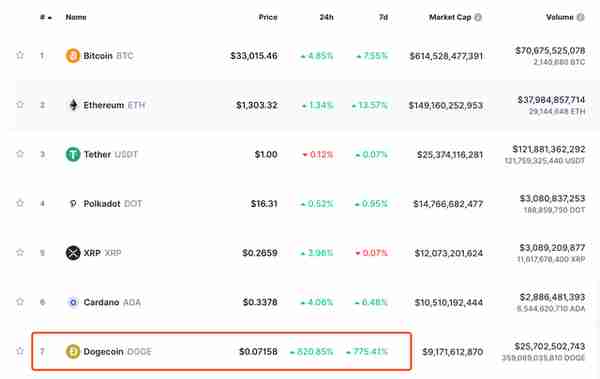600x379 pixels.
Task: Sort table by 7d column header
Action: pyautogui.click(x=383, y=17)
